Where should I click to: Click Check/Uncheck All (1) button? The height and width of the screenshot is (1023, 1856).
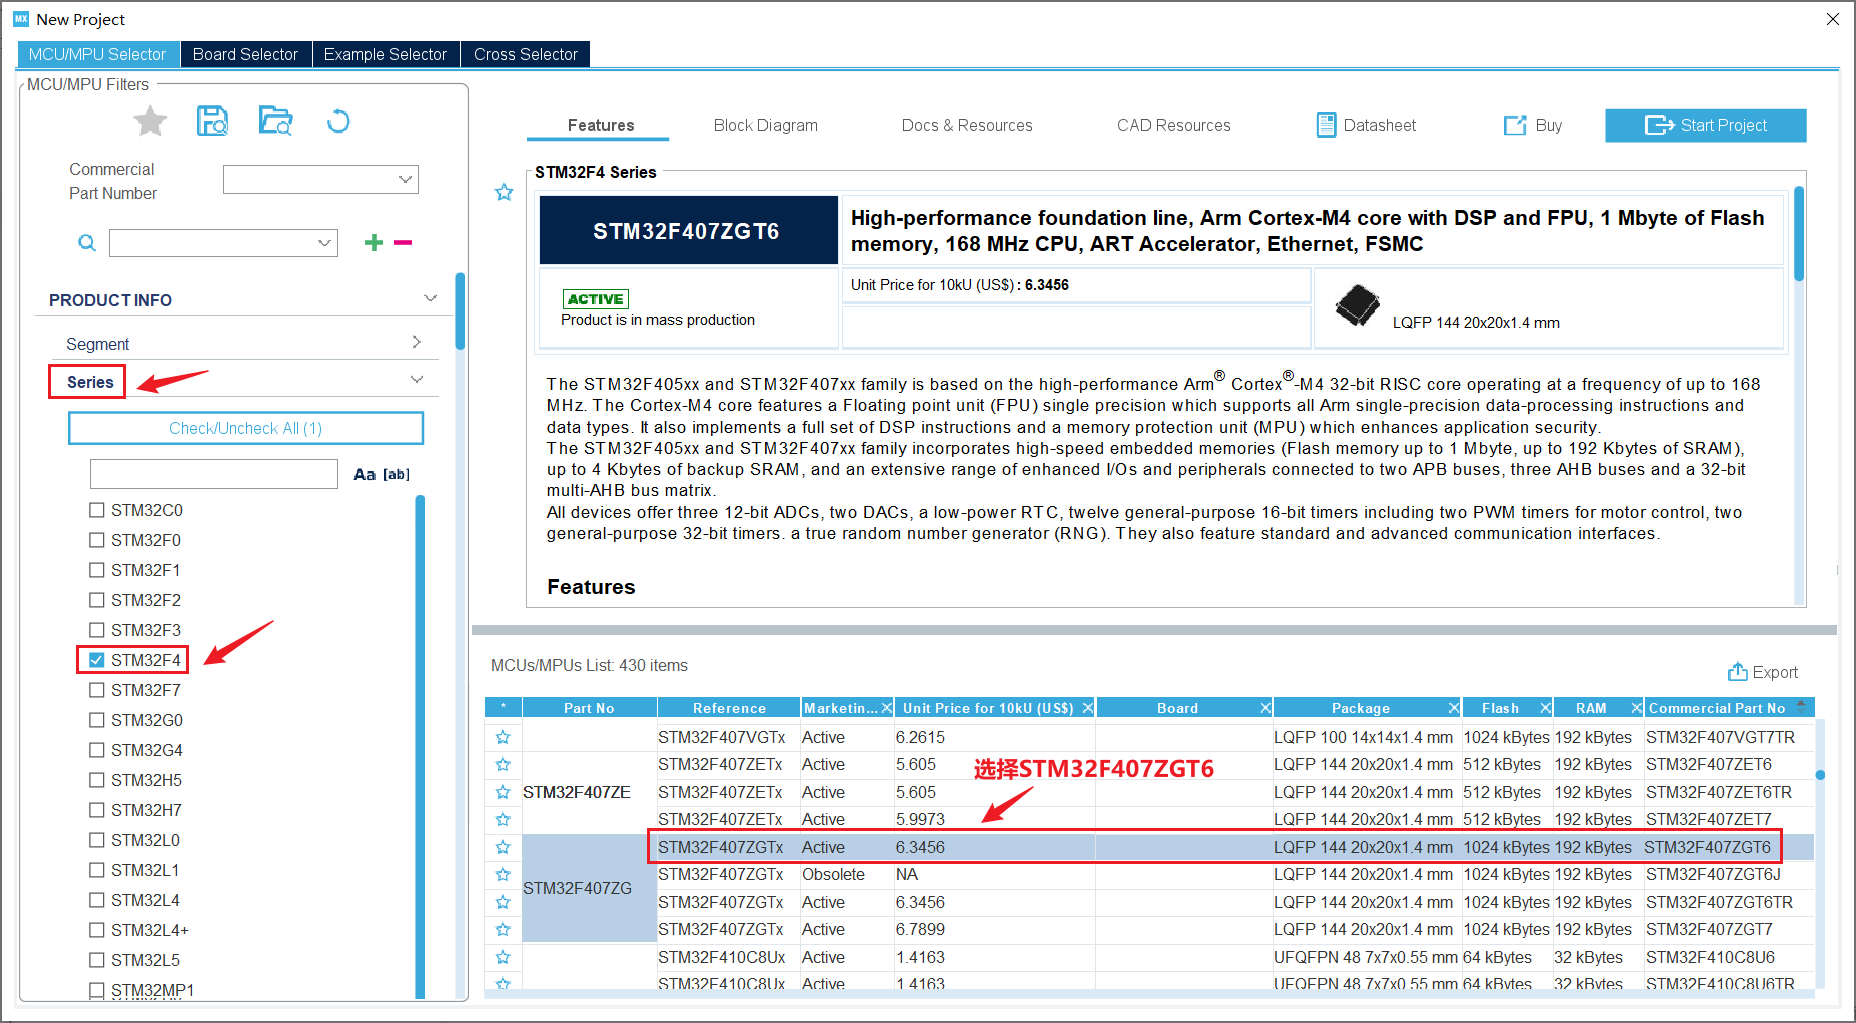pyautogui.click(x=246, y=428)
